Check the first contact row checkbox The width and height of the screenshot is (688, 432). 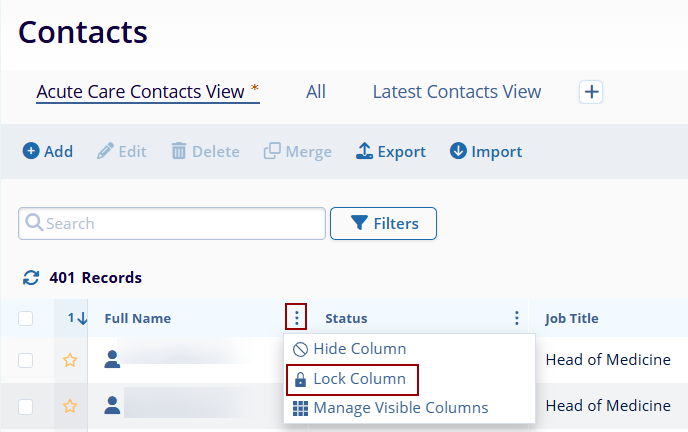[x=26, y=360]
